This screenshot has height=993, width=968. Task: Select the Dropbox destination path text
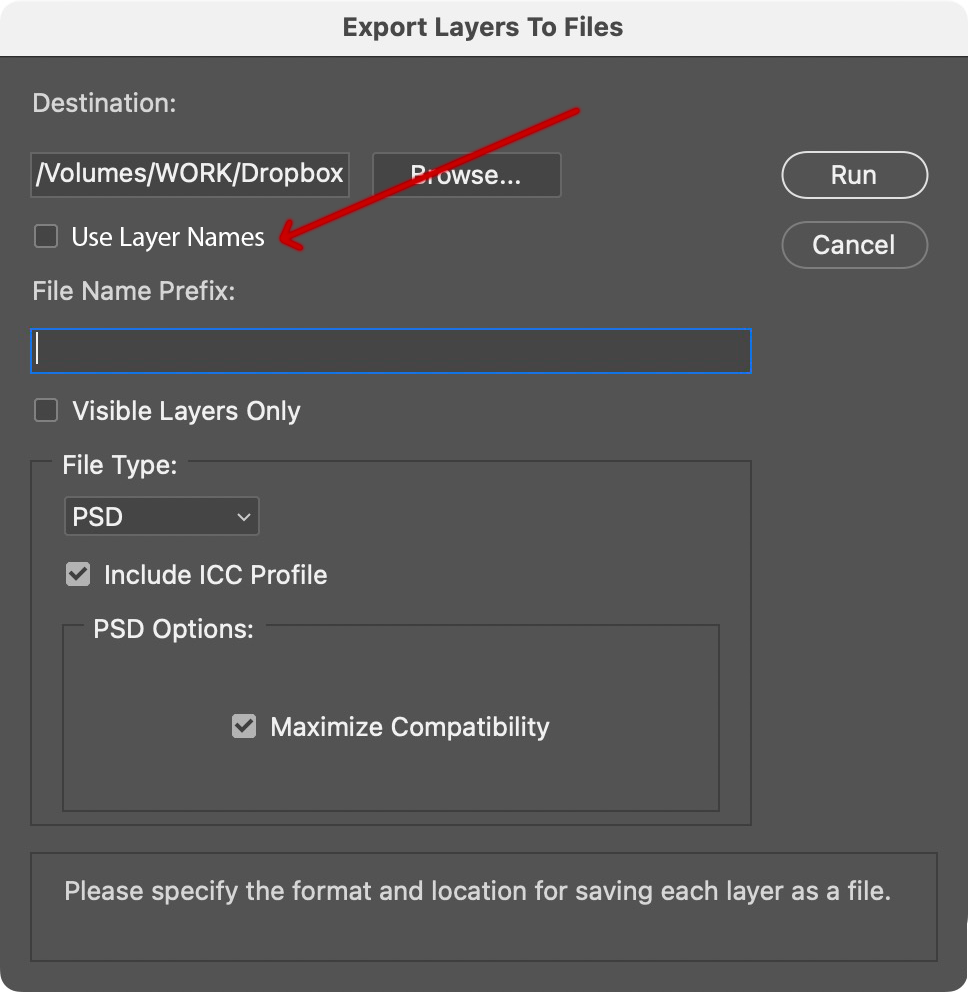[189, 173]
